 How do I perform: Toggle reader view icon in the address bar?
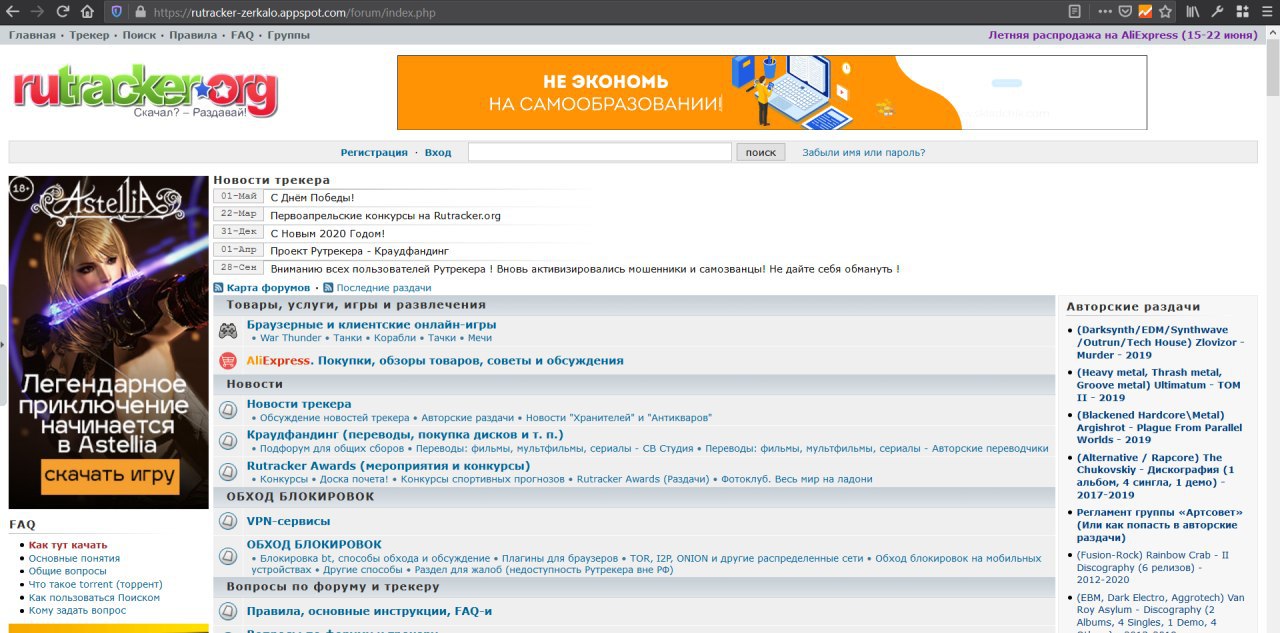tap(1075, 12)
